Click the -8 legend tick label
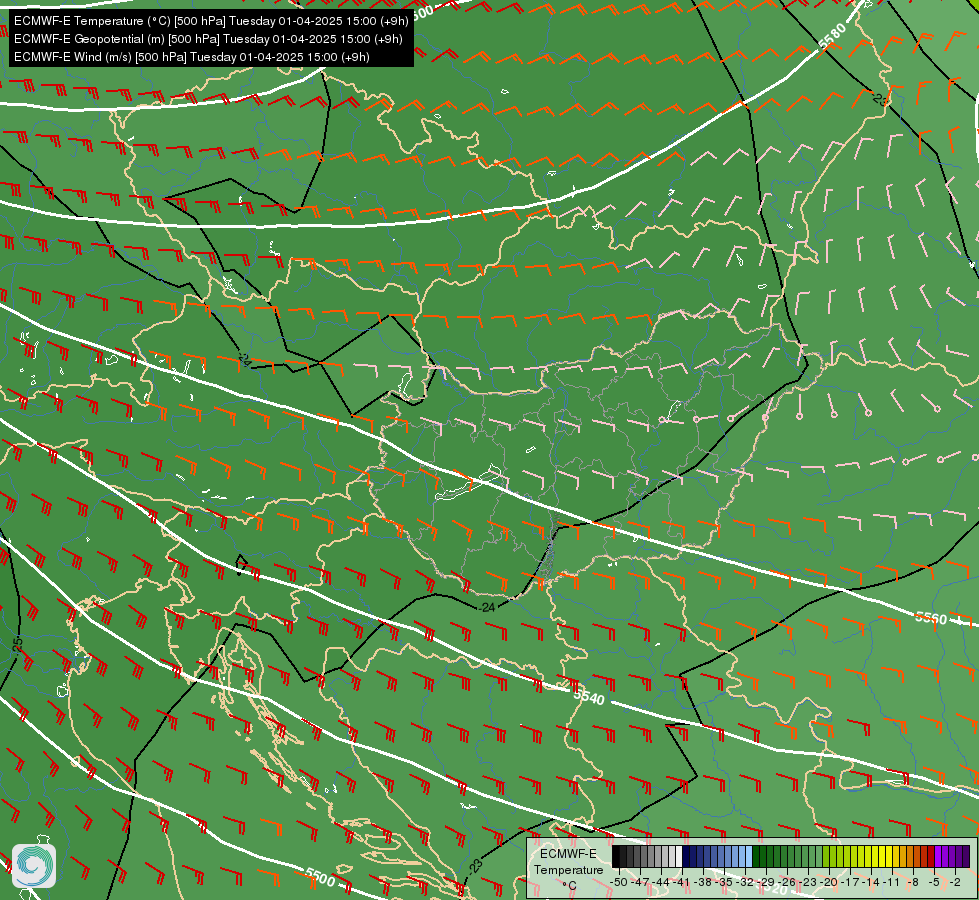The image size is (979, 900). click(x=913, y=882)
